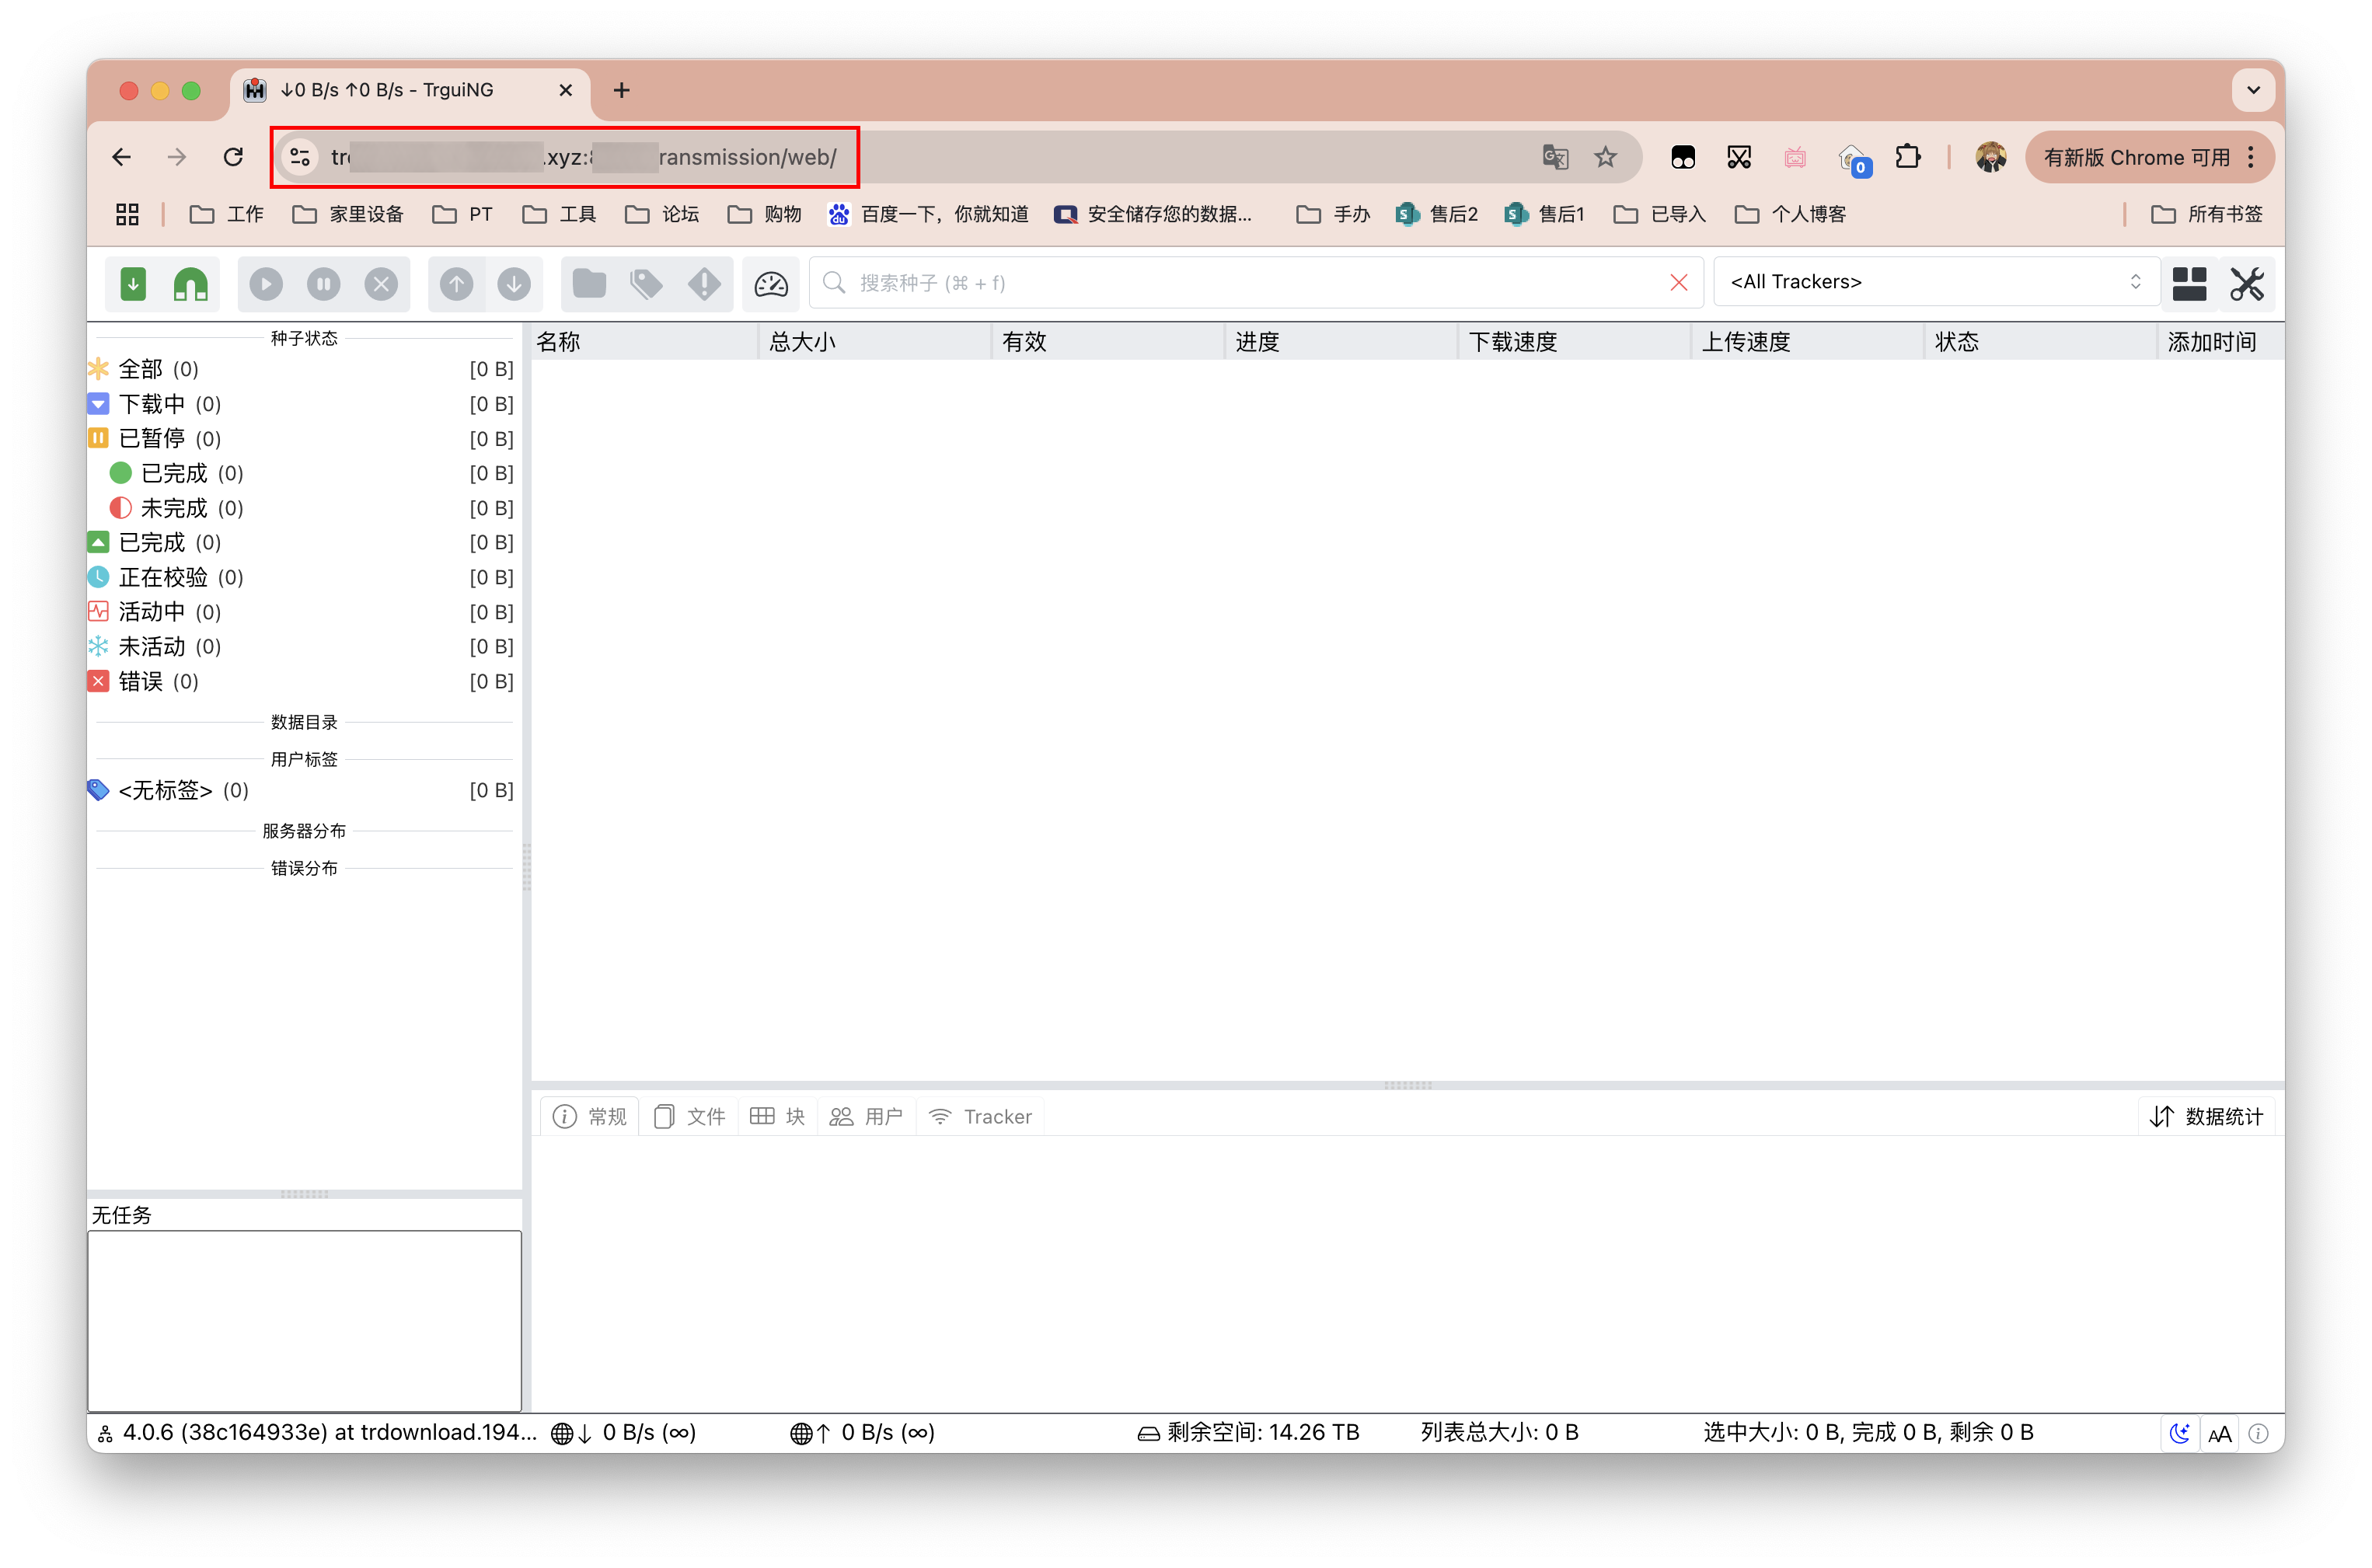This screenshot has width=2372, height=1568.
Task: Add magnet link with magnet icon
Action: pos(190,284)
